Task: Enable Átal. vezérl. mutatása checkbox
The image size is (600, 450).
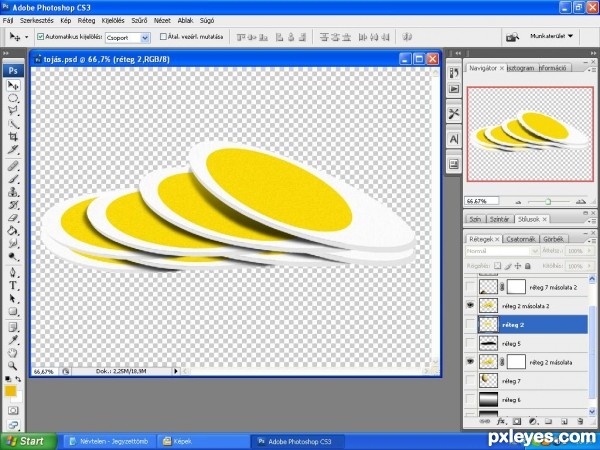Action: point(163,37)
